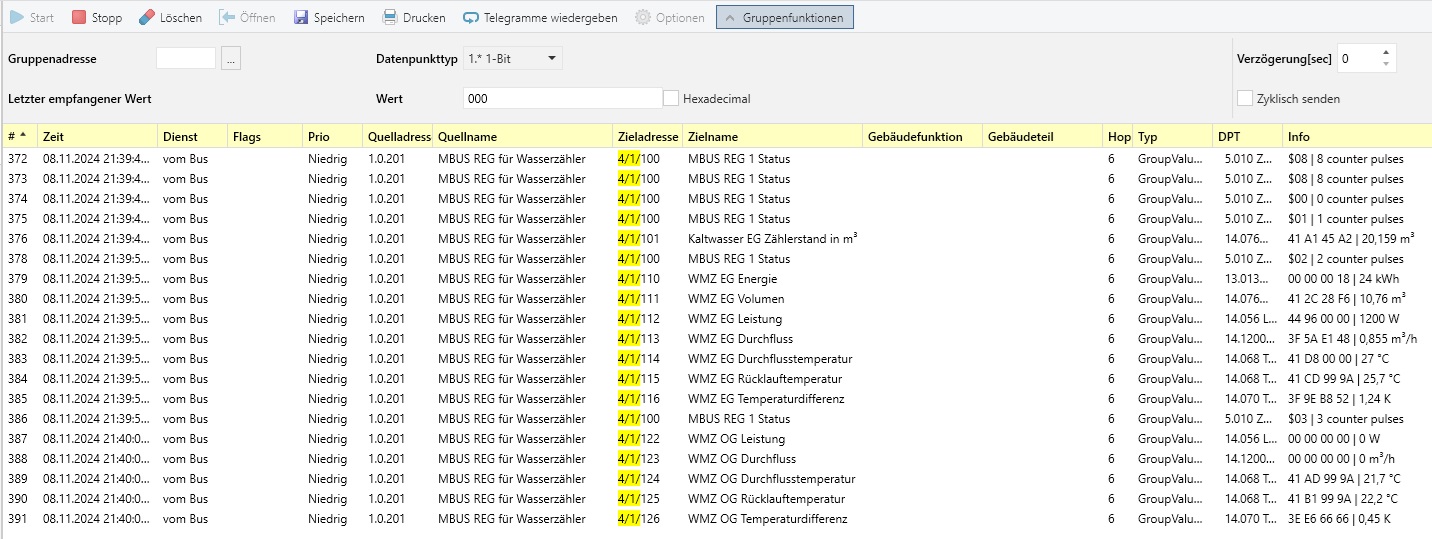Screen dimensions: 1432x539
Task: Click the Gruppenadresse input field
Action: point(186,59)
